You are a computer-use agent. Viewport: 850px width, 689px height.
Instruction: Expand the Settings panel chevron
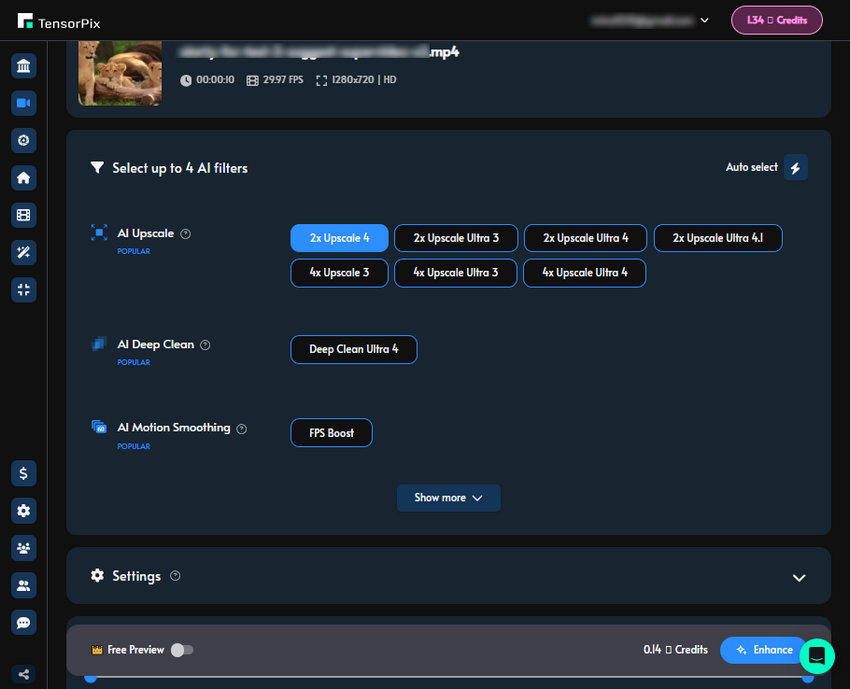(x=799, y=578)
